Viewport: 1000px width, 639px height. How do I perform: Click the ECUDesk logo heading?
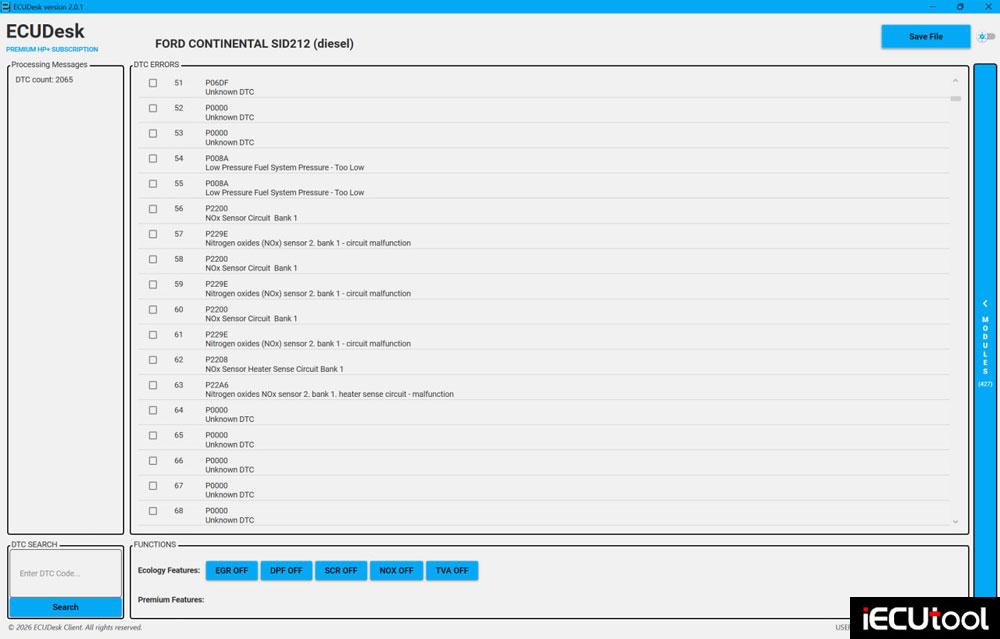[x=45, y=31]
